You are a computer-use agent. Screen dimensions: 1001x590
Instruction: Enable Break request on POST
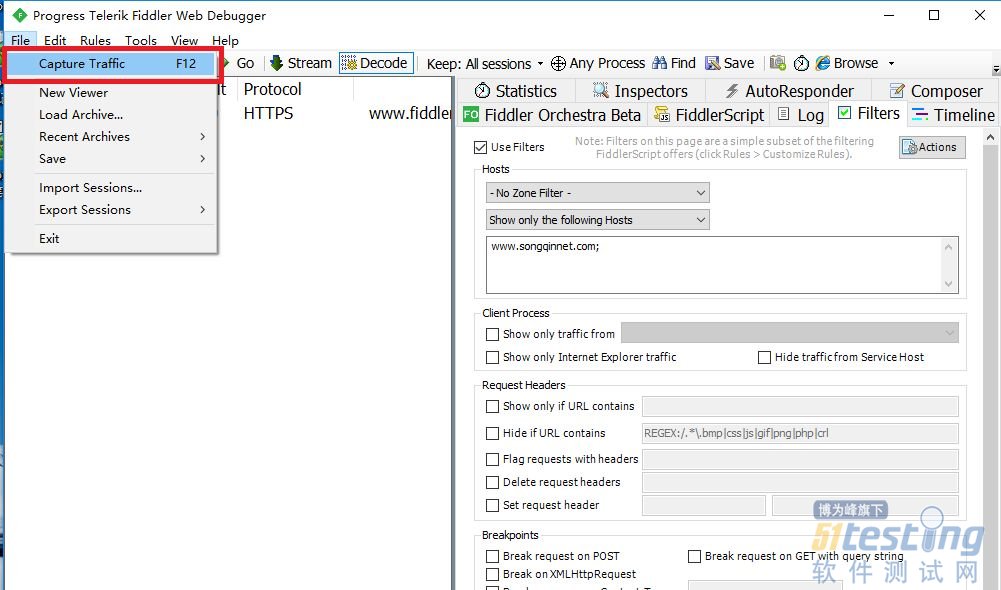[492, 556]
